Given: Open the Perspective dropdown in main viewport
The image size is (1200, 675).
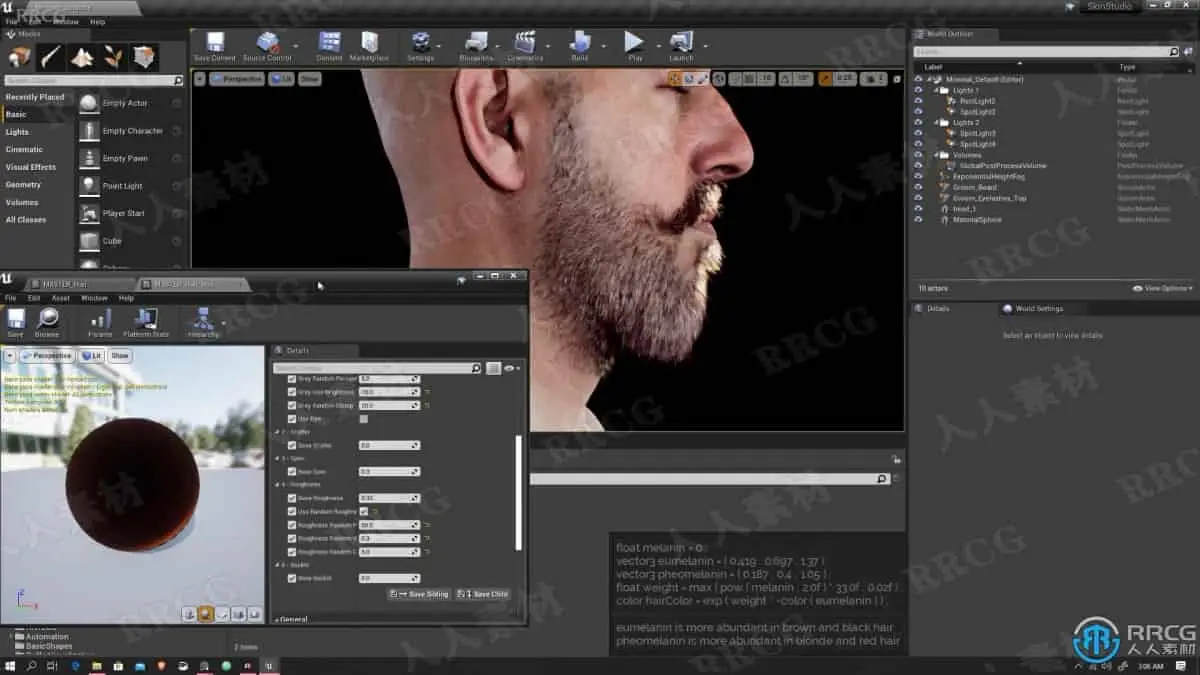Looking at the screenshot, I should click(237, 79).
